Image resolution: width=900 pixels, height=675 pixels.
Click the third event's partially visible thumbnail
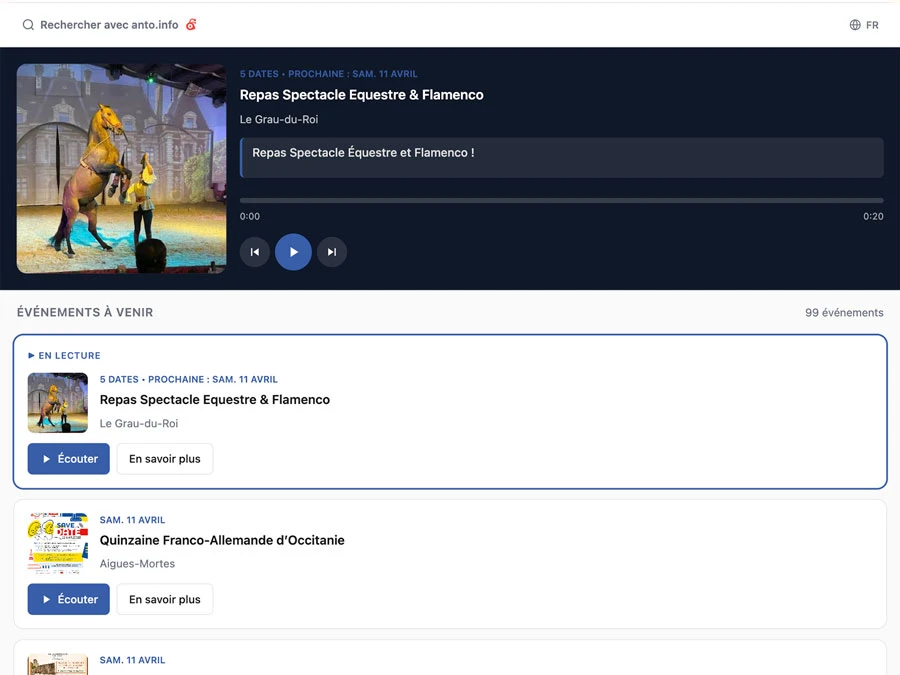click(58, 665)
